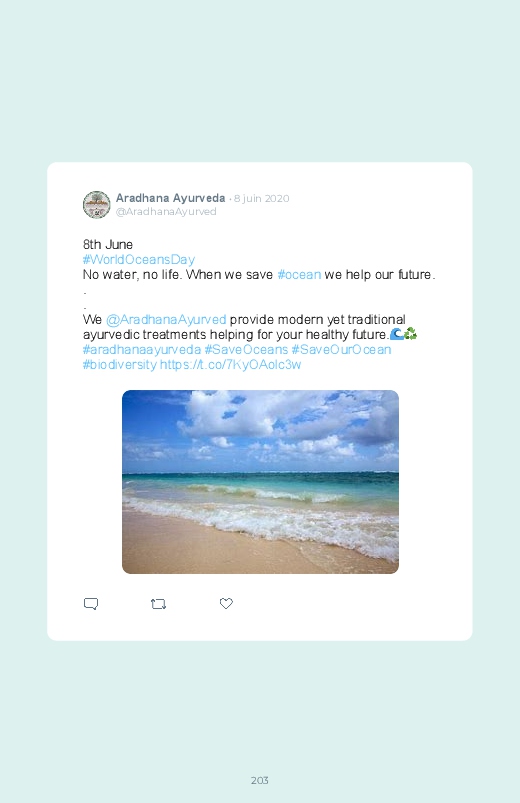Click the recycling emoji in tweet
520x803 pixels.
410,334
